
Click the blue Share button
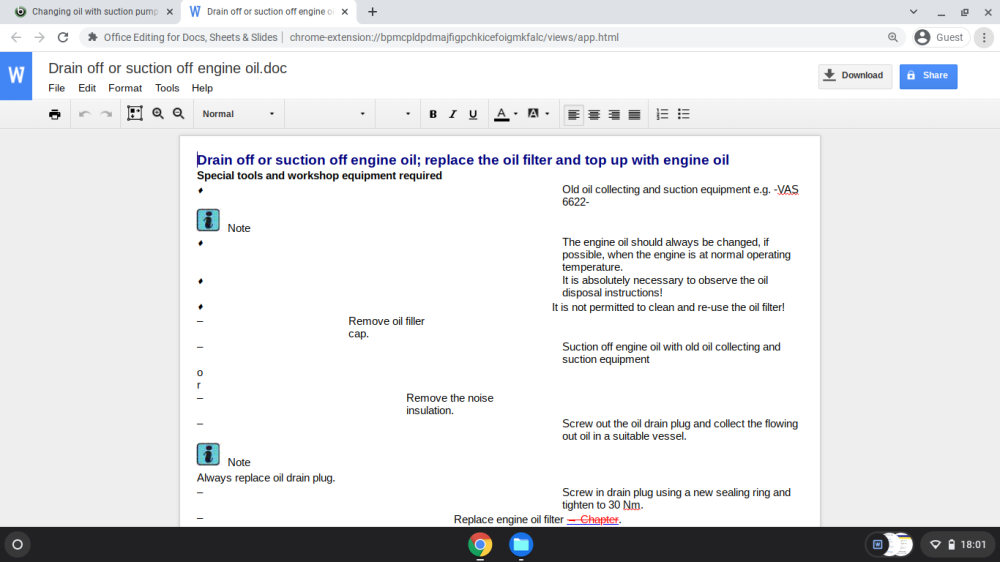coord(928,76)
